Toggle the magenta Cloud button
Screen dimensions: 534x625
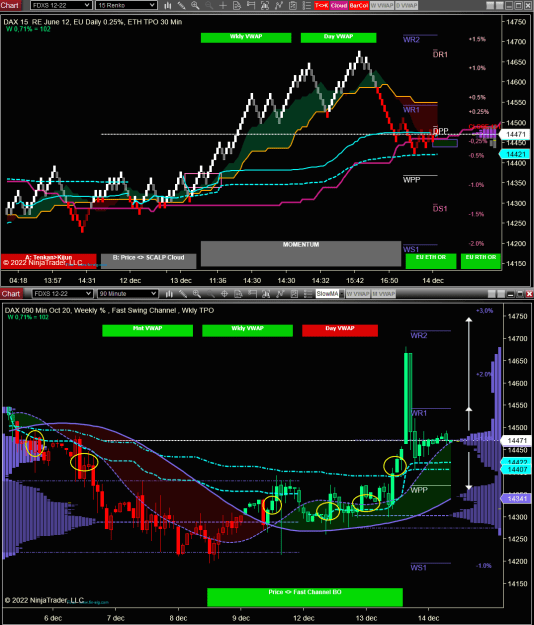tap(339, 5)
